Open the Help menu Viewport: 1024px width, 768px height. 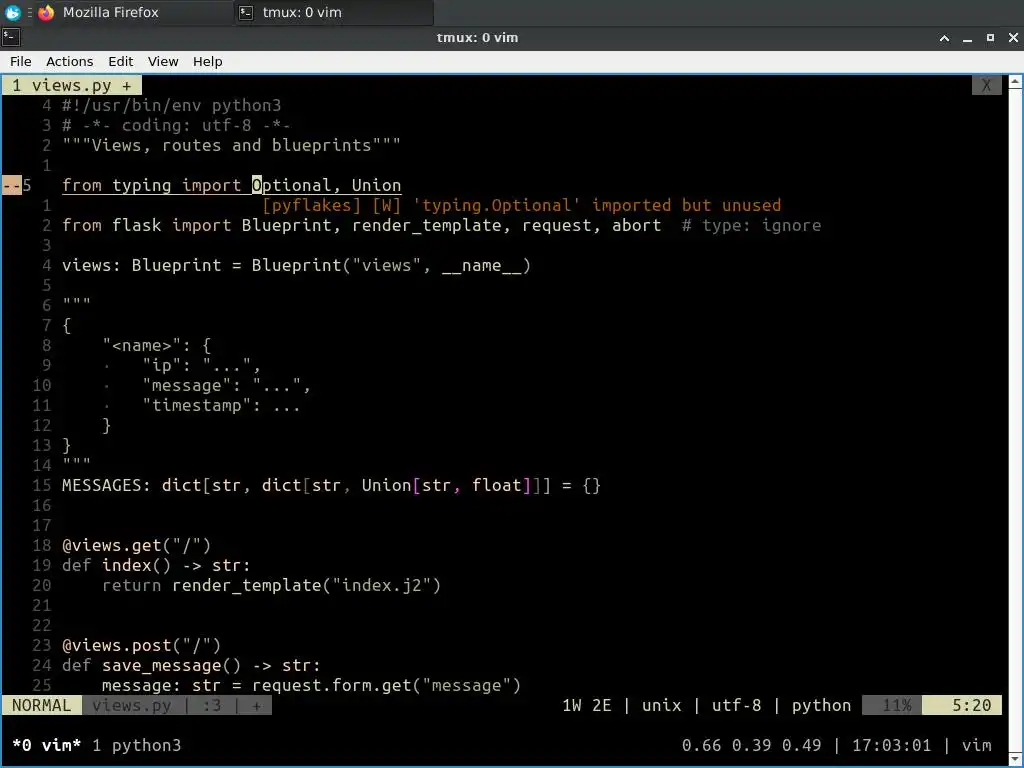pyautogui.click(x=208, y=61)
